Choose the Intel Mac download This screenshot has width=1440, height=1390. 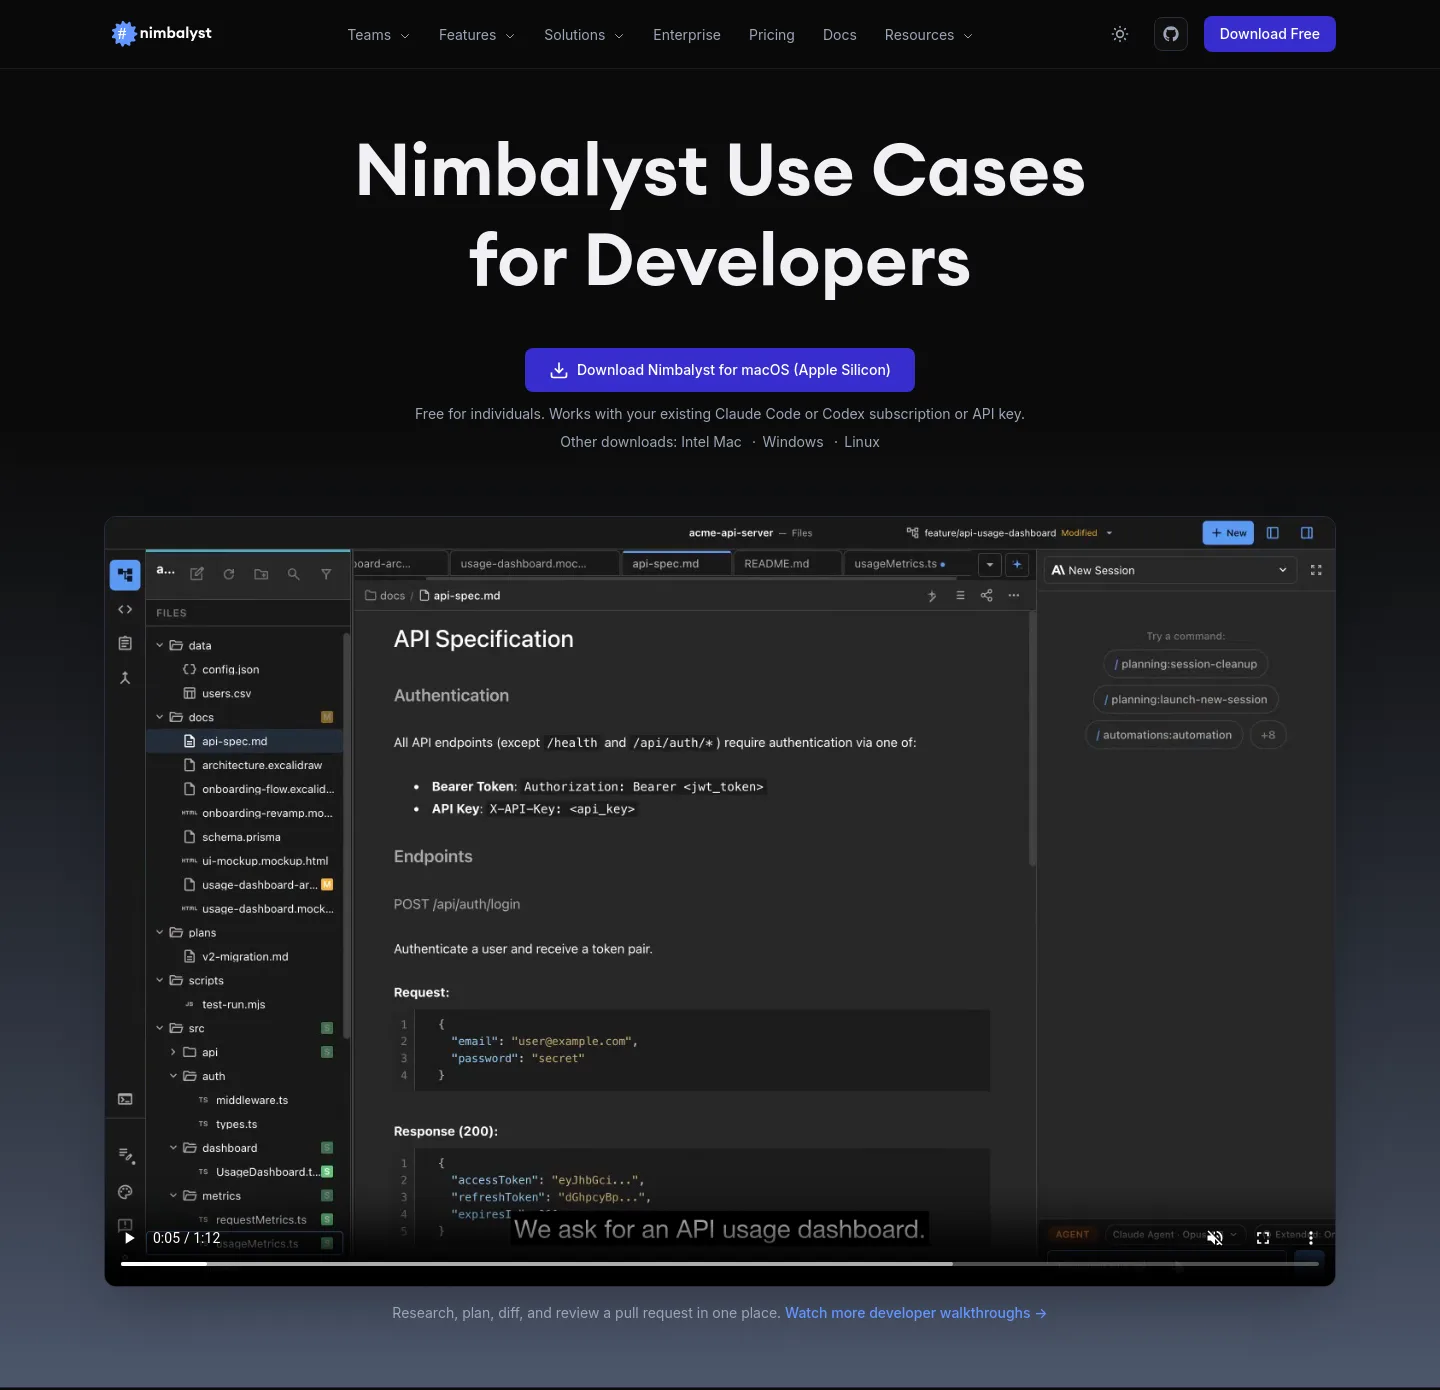711,442
